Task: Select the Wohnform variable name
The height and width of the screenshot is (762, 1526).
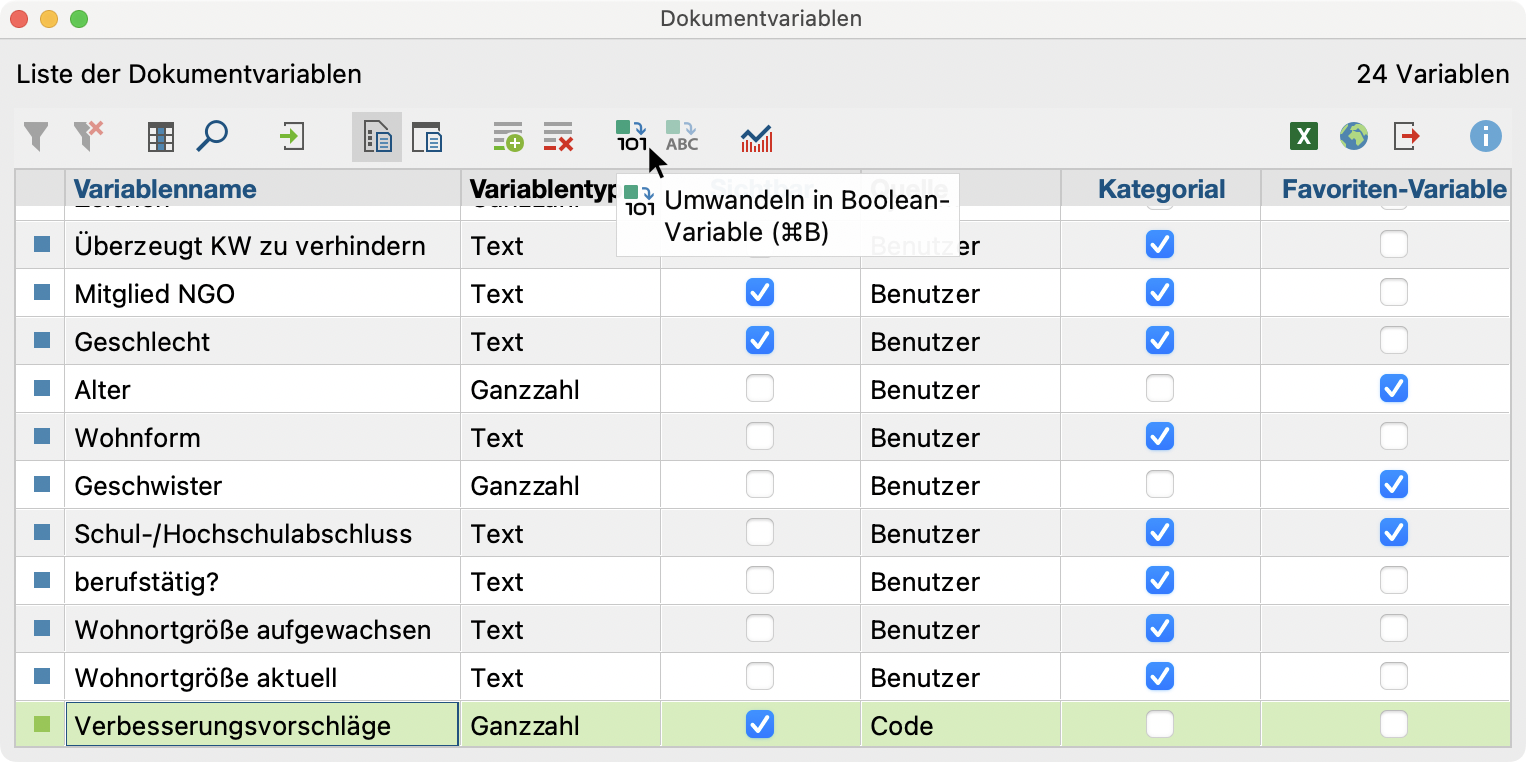Action: (x=137, y=437)
